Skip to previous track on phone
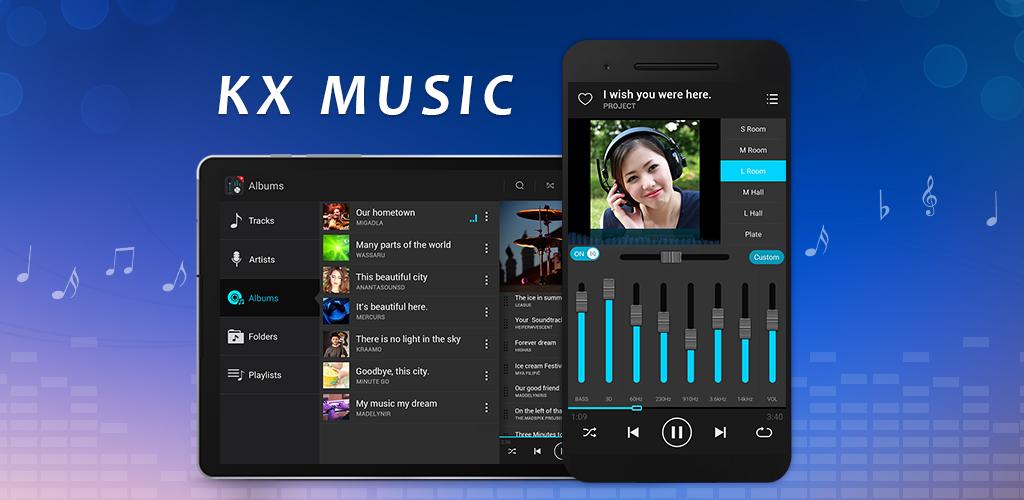This screenshot has width=1024, height=500. pos(633,432)
